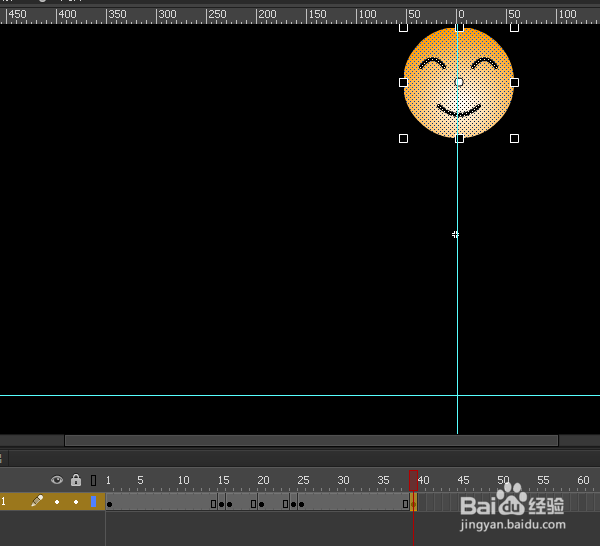Click the 450 mark on the horizontal ruler
The image size is (600, 546).
(x=18, y=15)
